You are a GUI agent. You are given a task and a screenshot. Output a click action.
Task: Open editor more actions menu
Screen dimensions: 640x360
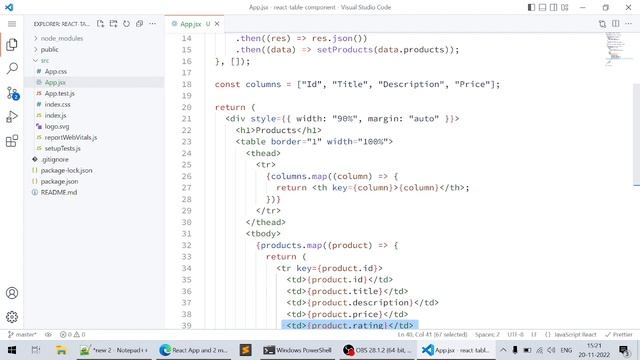tap(629, 24)
